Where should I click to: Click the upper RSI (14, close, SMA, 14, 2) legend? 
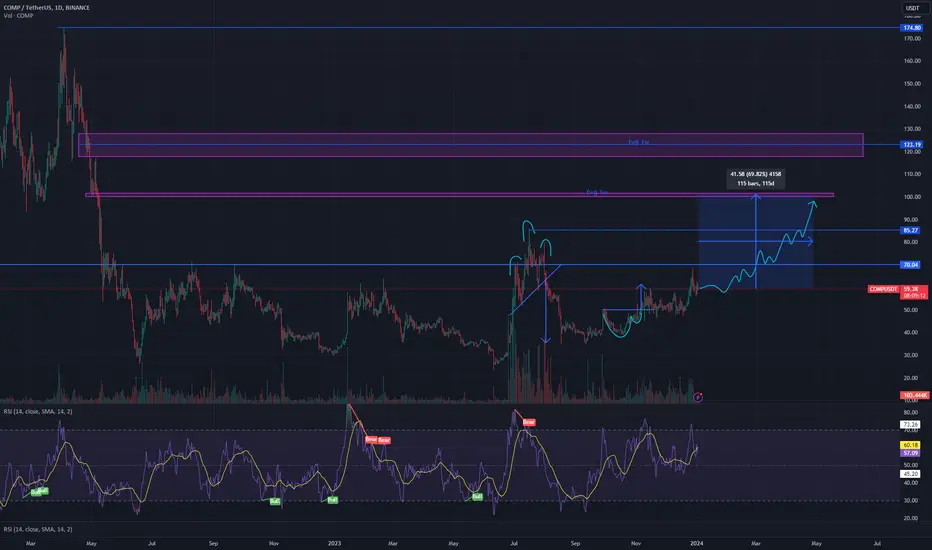(x=38, y=411)
